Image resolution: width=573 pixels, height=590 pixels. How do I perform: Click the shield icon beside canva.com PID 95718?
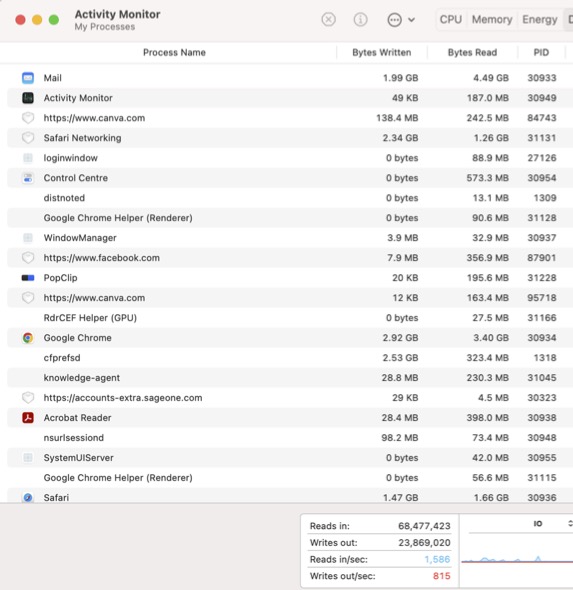28,298
